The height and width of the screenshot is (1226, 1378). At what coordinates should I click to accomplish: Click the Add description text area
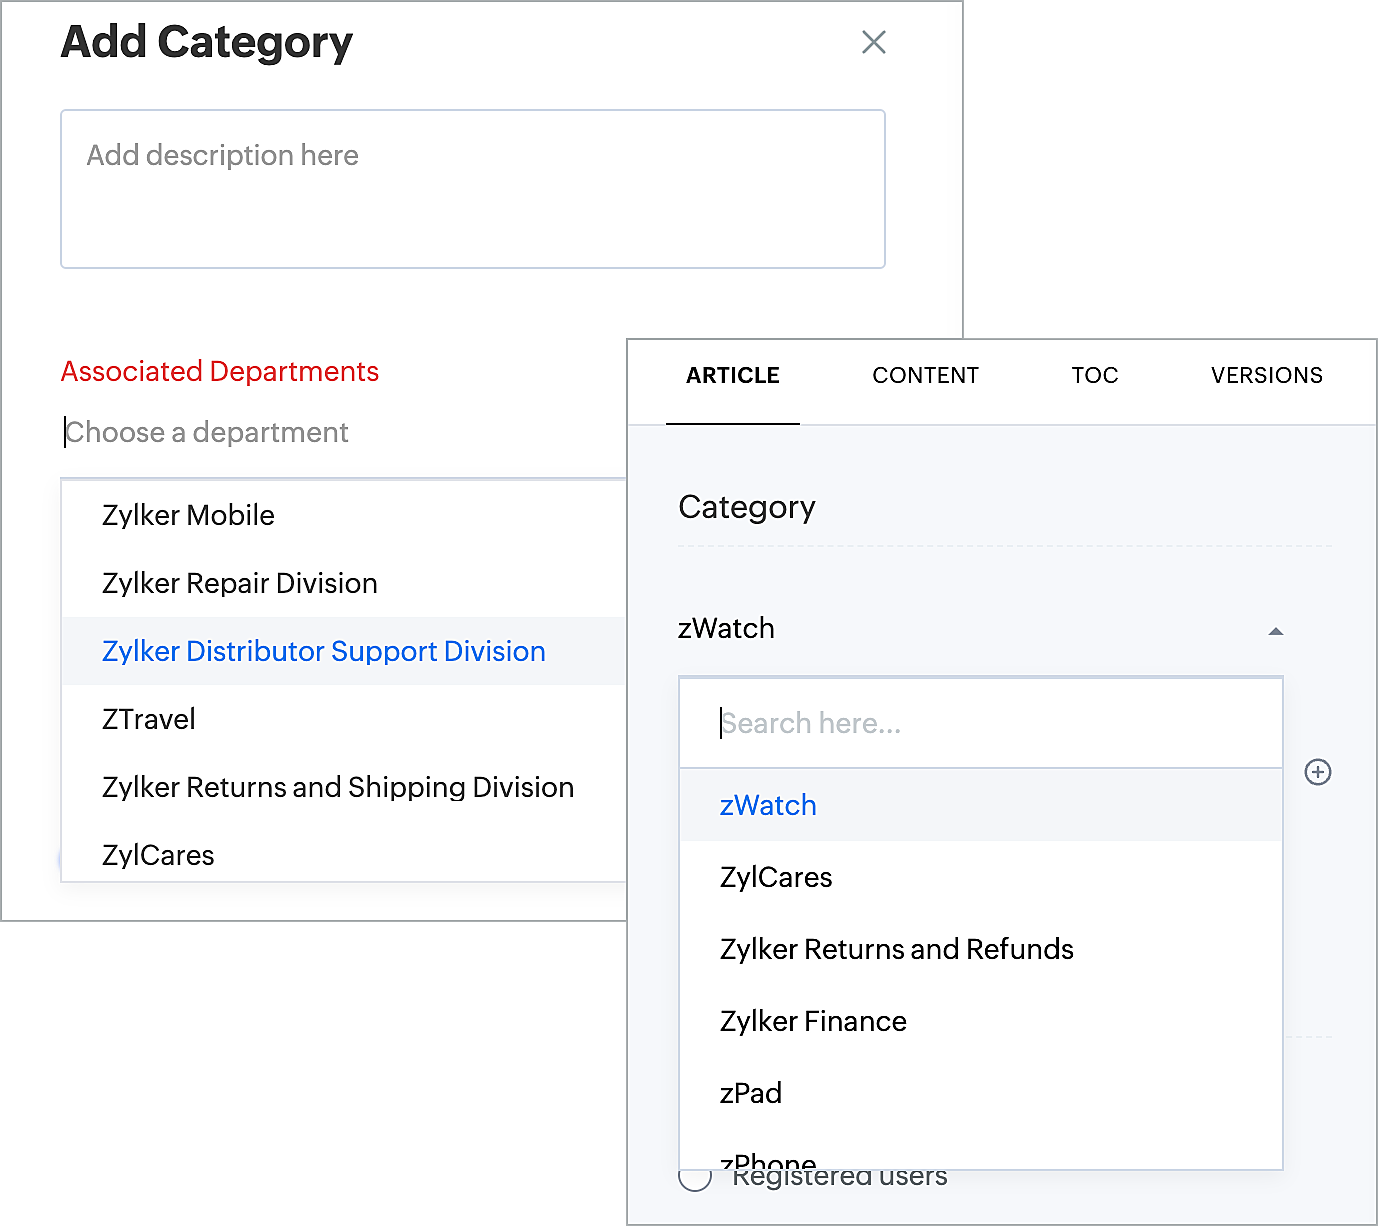tap(472, 189)
